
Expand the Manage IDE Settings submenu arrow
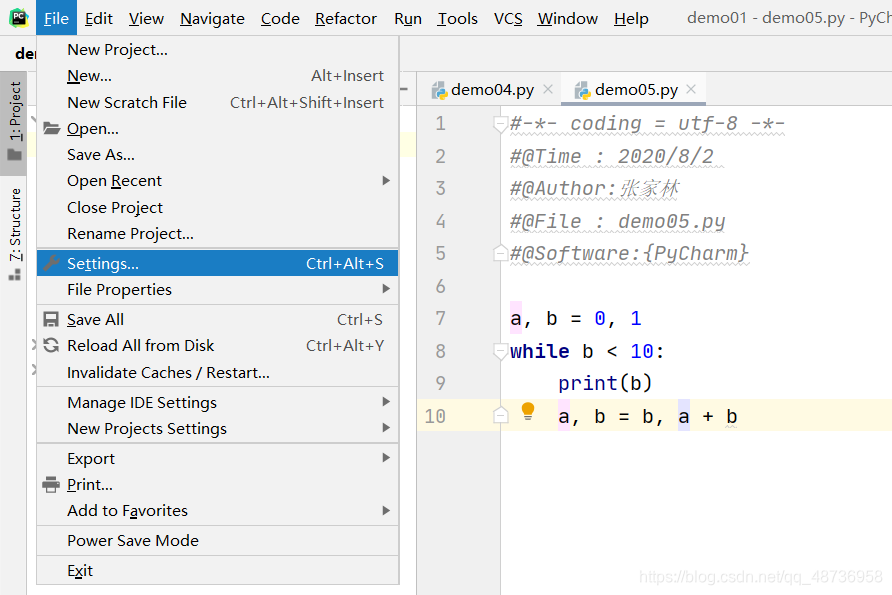386,402
